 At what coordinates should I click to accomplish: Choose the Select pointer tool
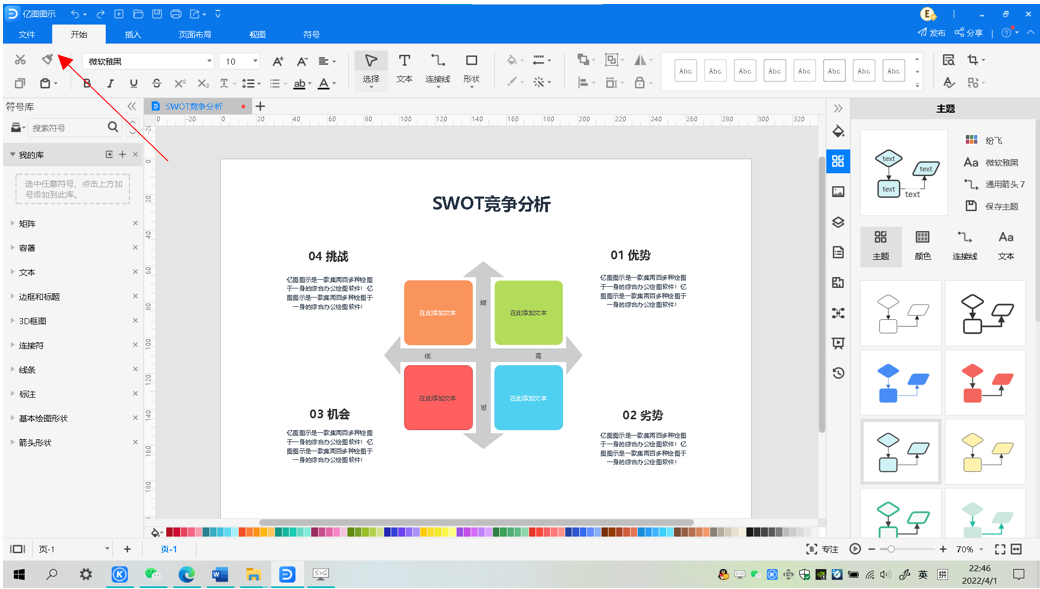pyautogui.click(x=371, y=69)
